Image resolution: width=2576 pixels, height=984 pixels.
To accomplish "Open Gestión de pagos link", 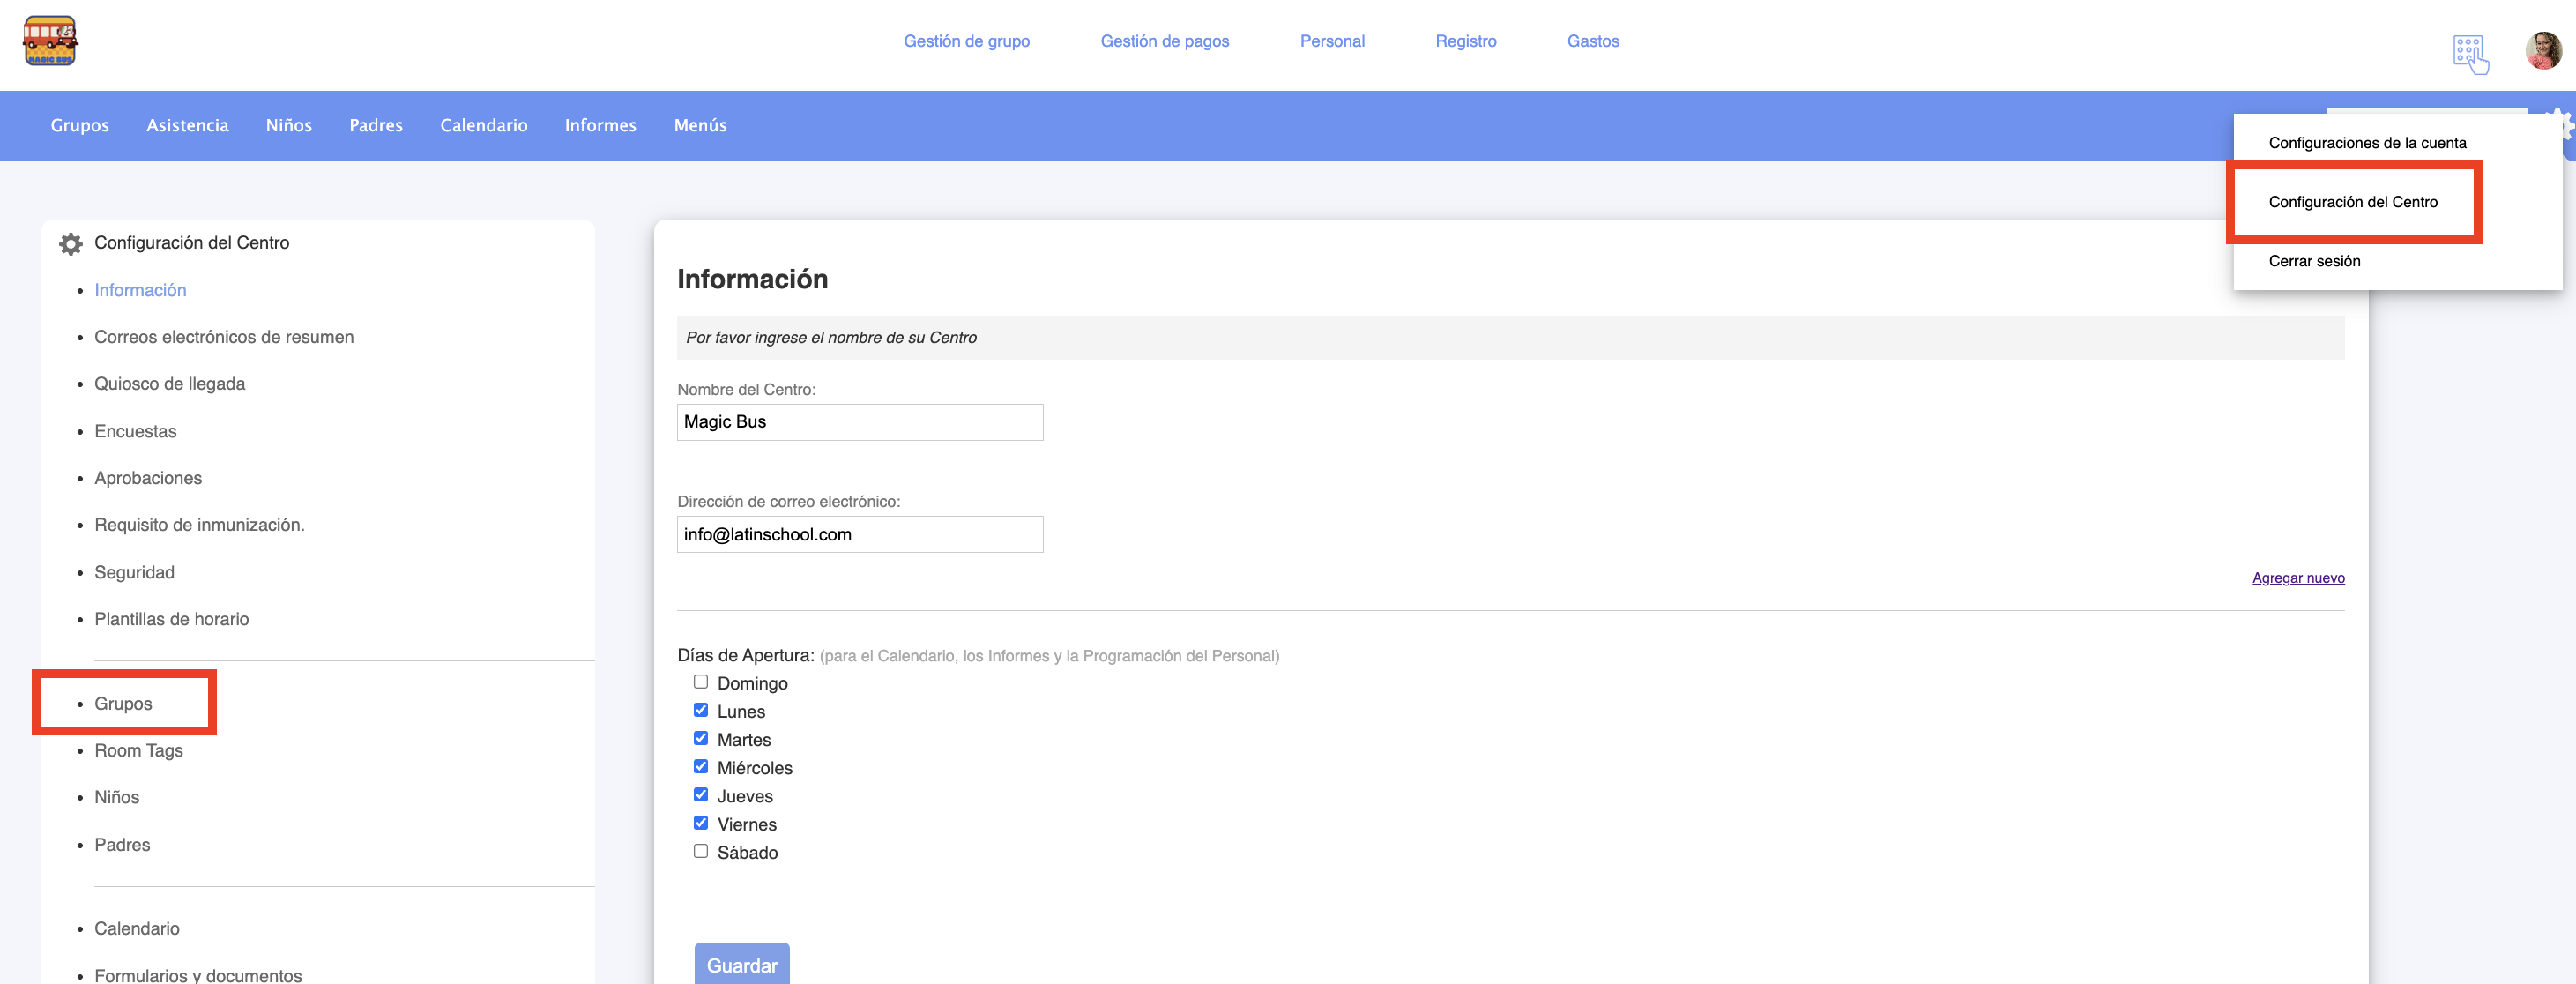I will click(1164, 41).
